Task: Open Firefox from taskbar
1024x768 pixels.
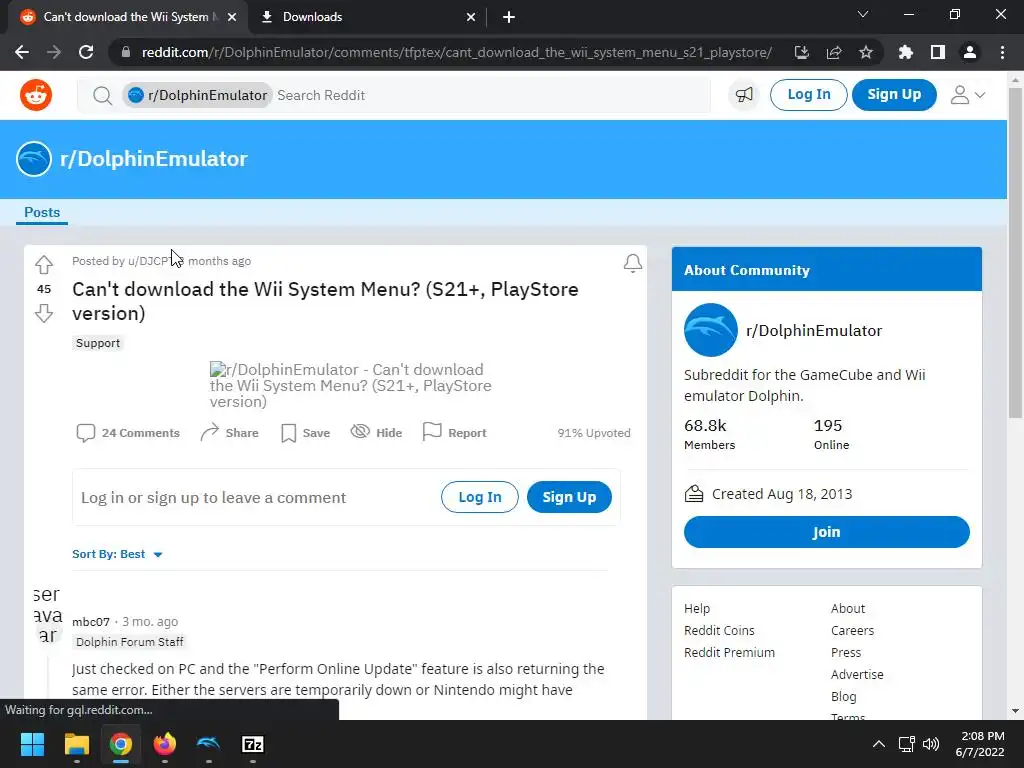Action: point(165,744)
